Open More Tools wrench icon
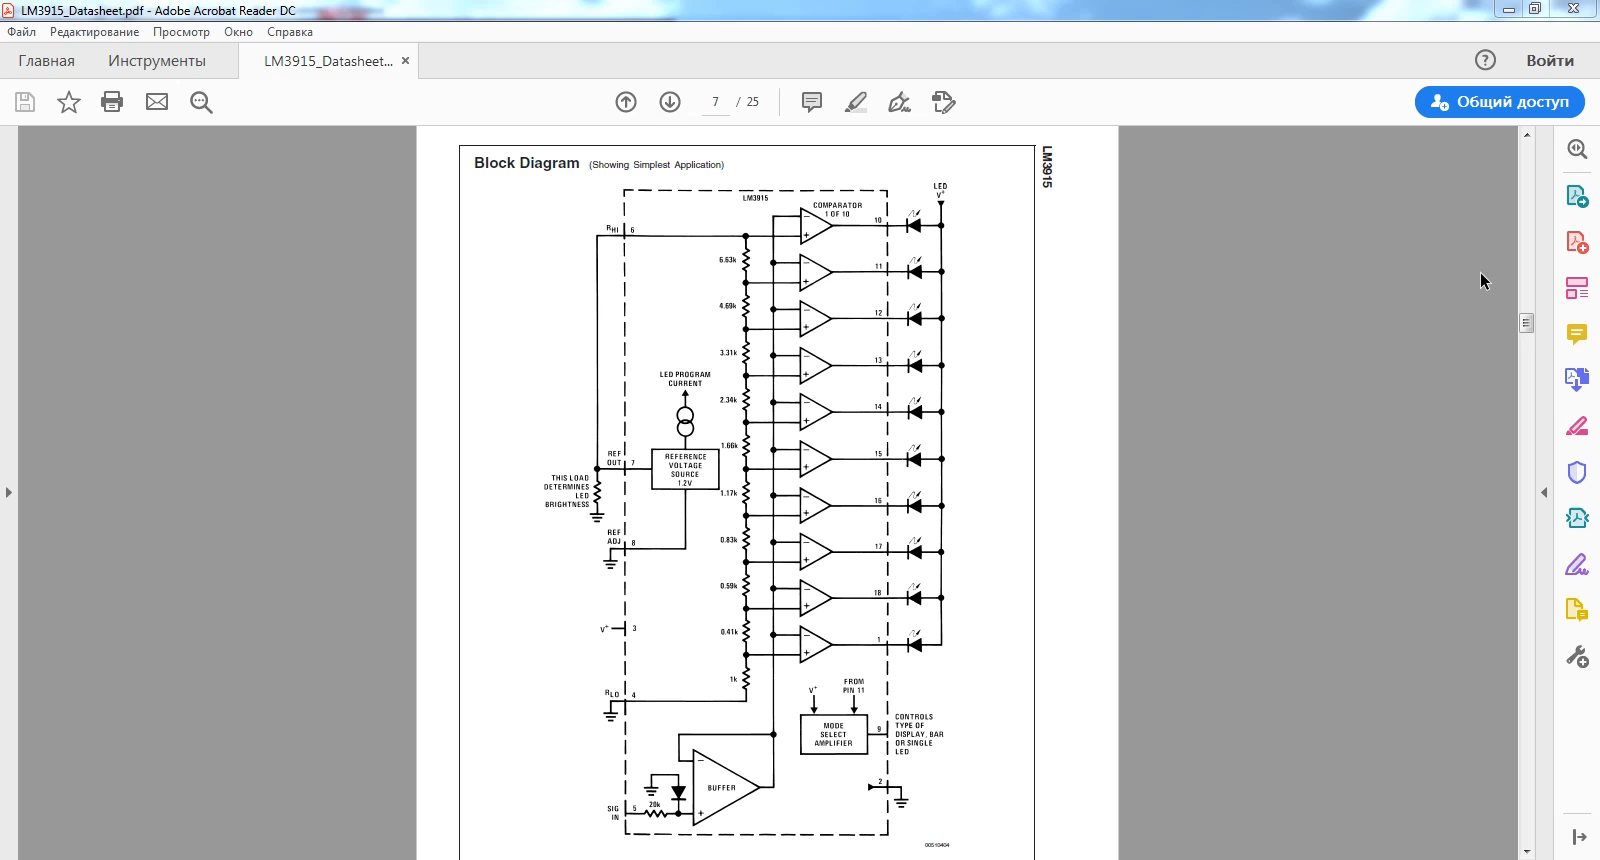 tap(1577, 657)
